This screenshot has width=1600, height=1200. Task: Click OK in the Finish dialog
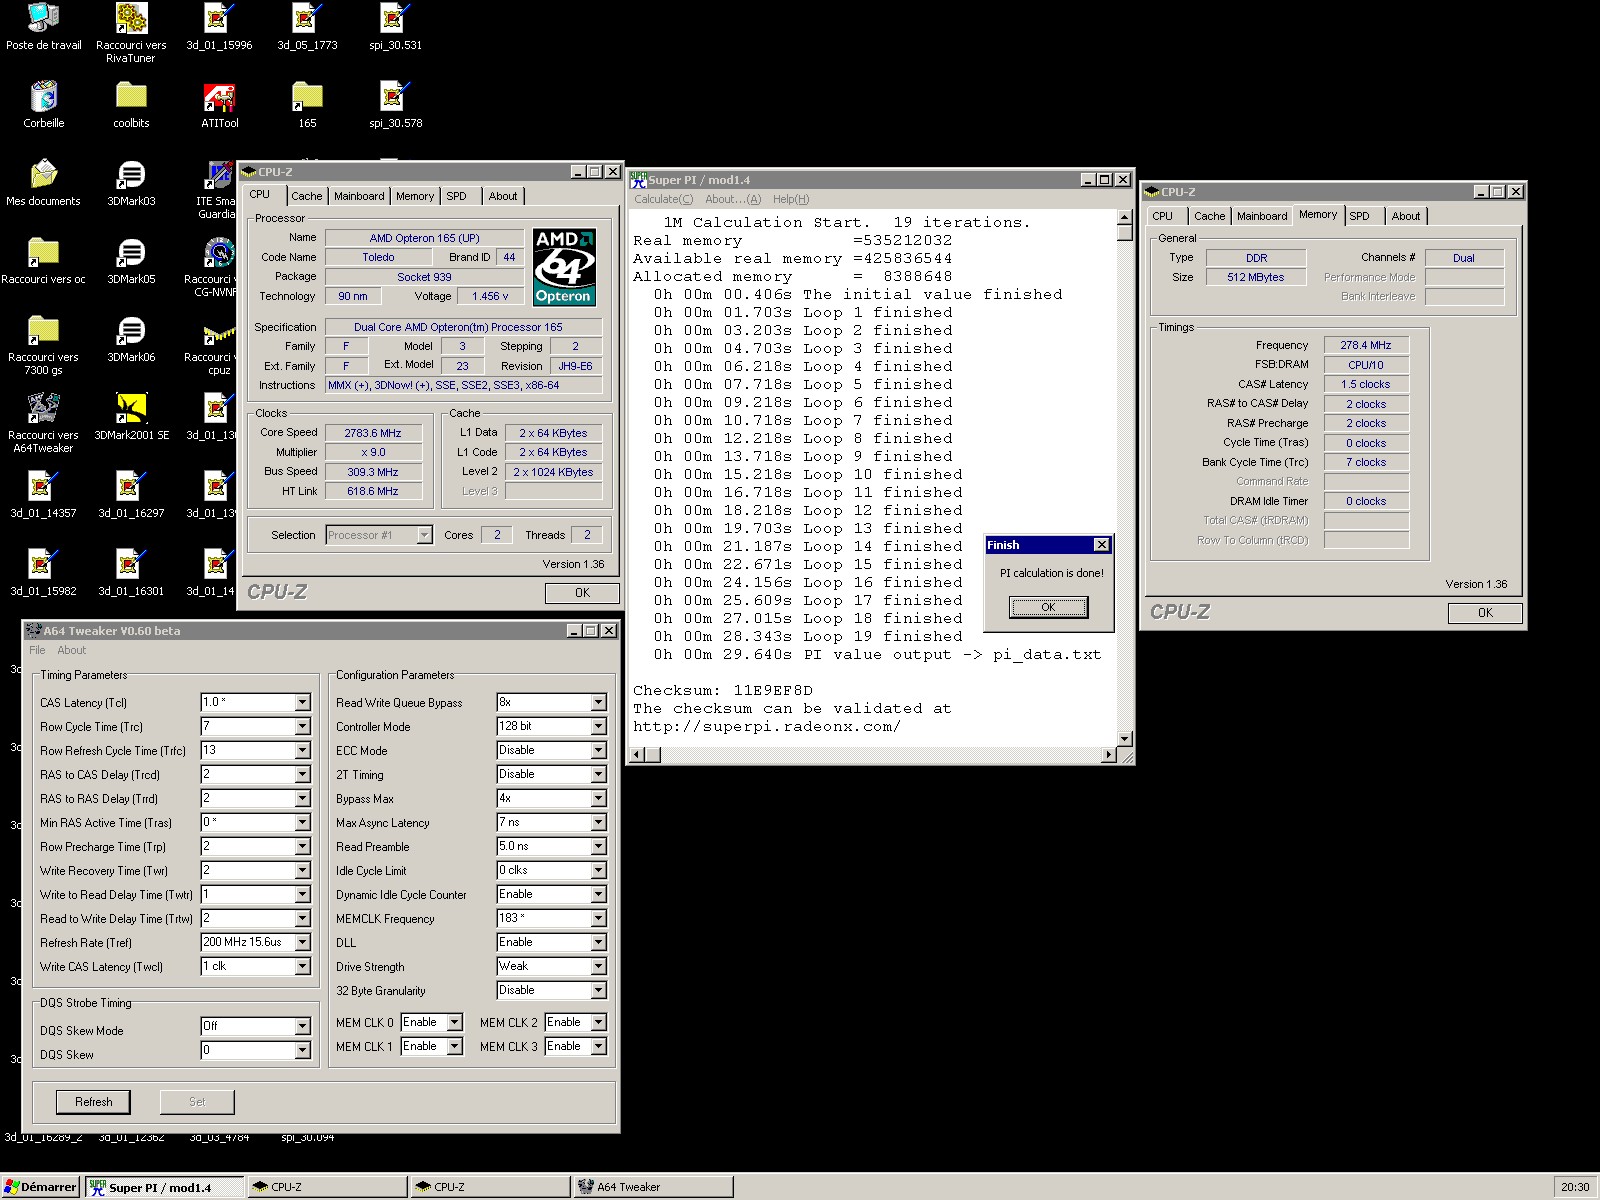pos(1048,607)
